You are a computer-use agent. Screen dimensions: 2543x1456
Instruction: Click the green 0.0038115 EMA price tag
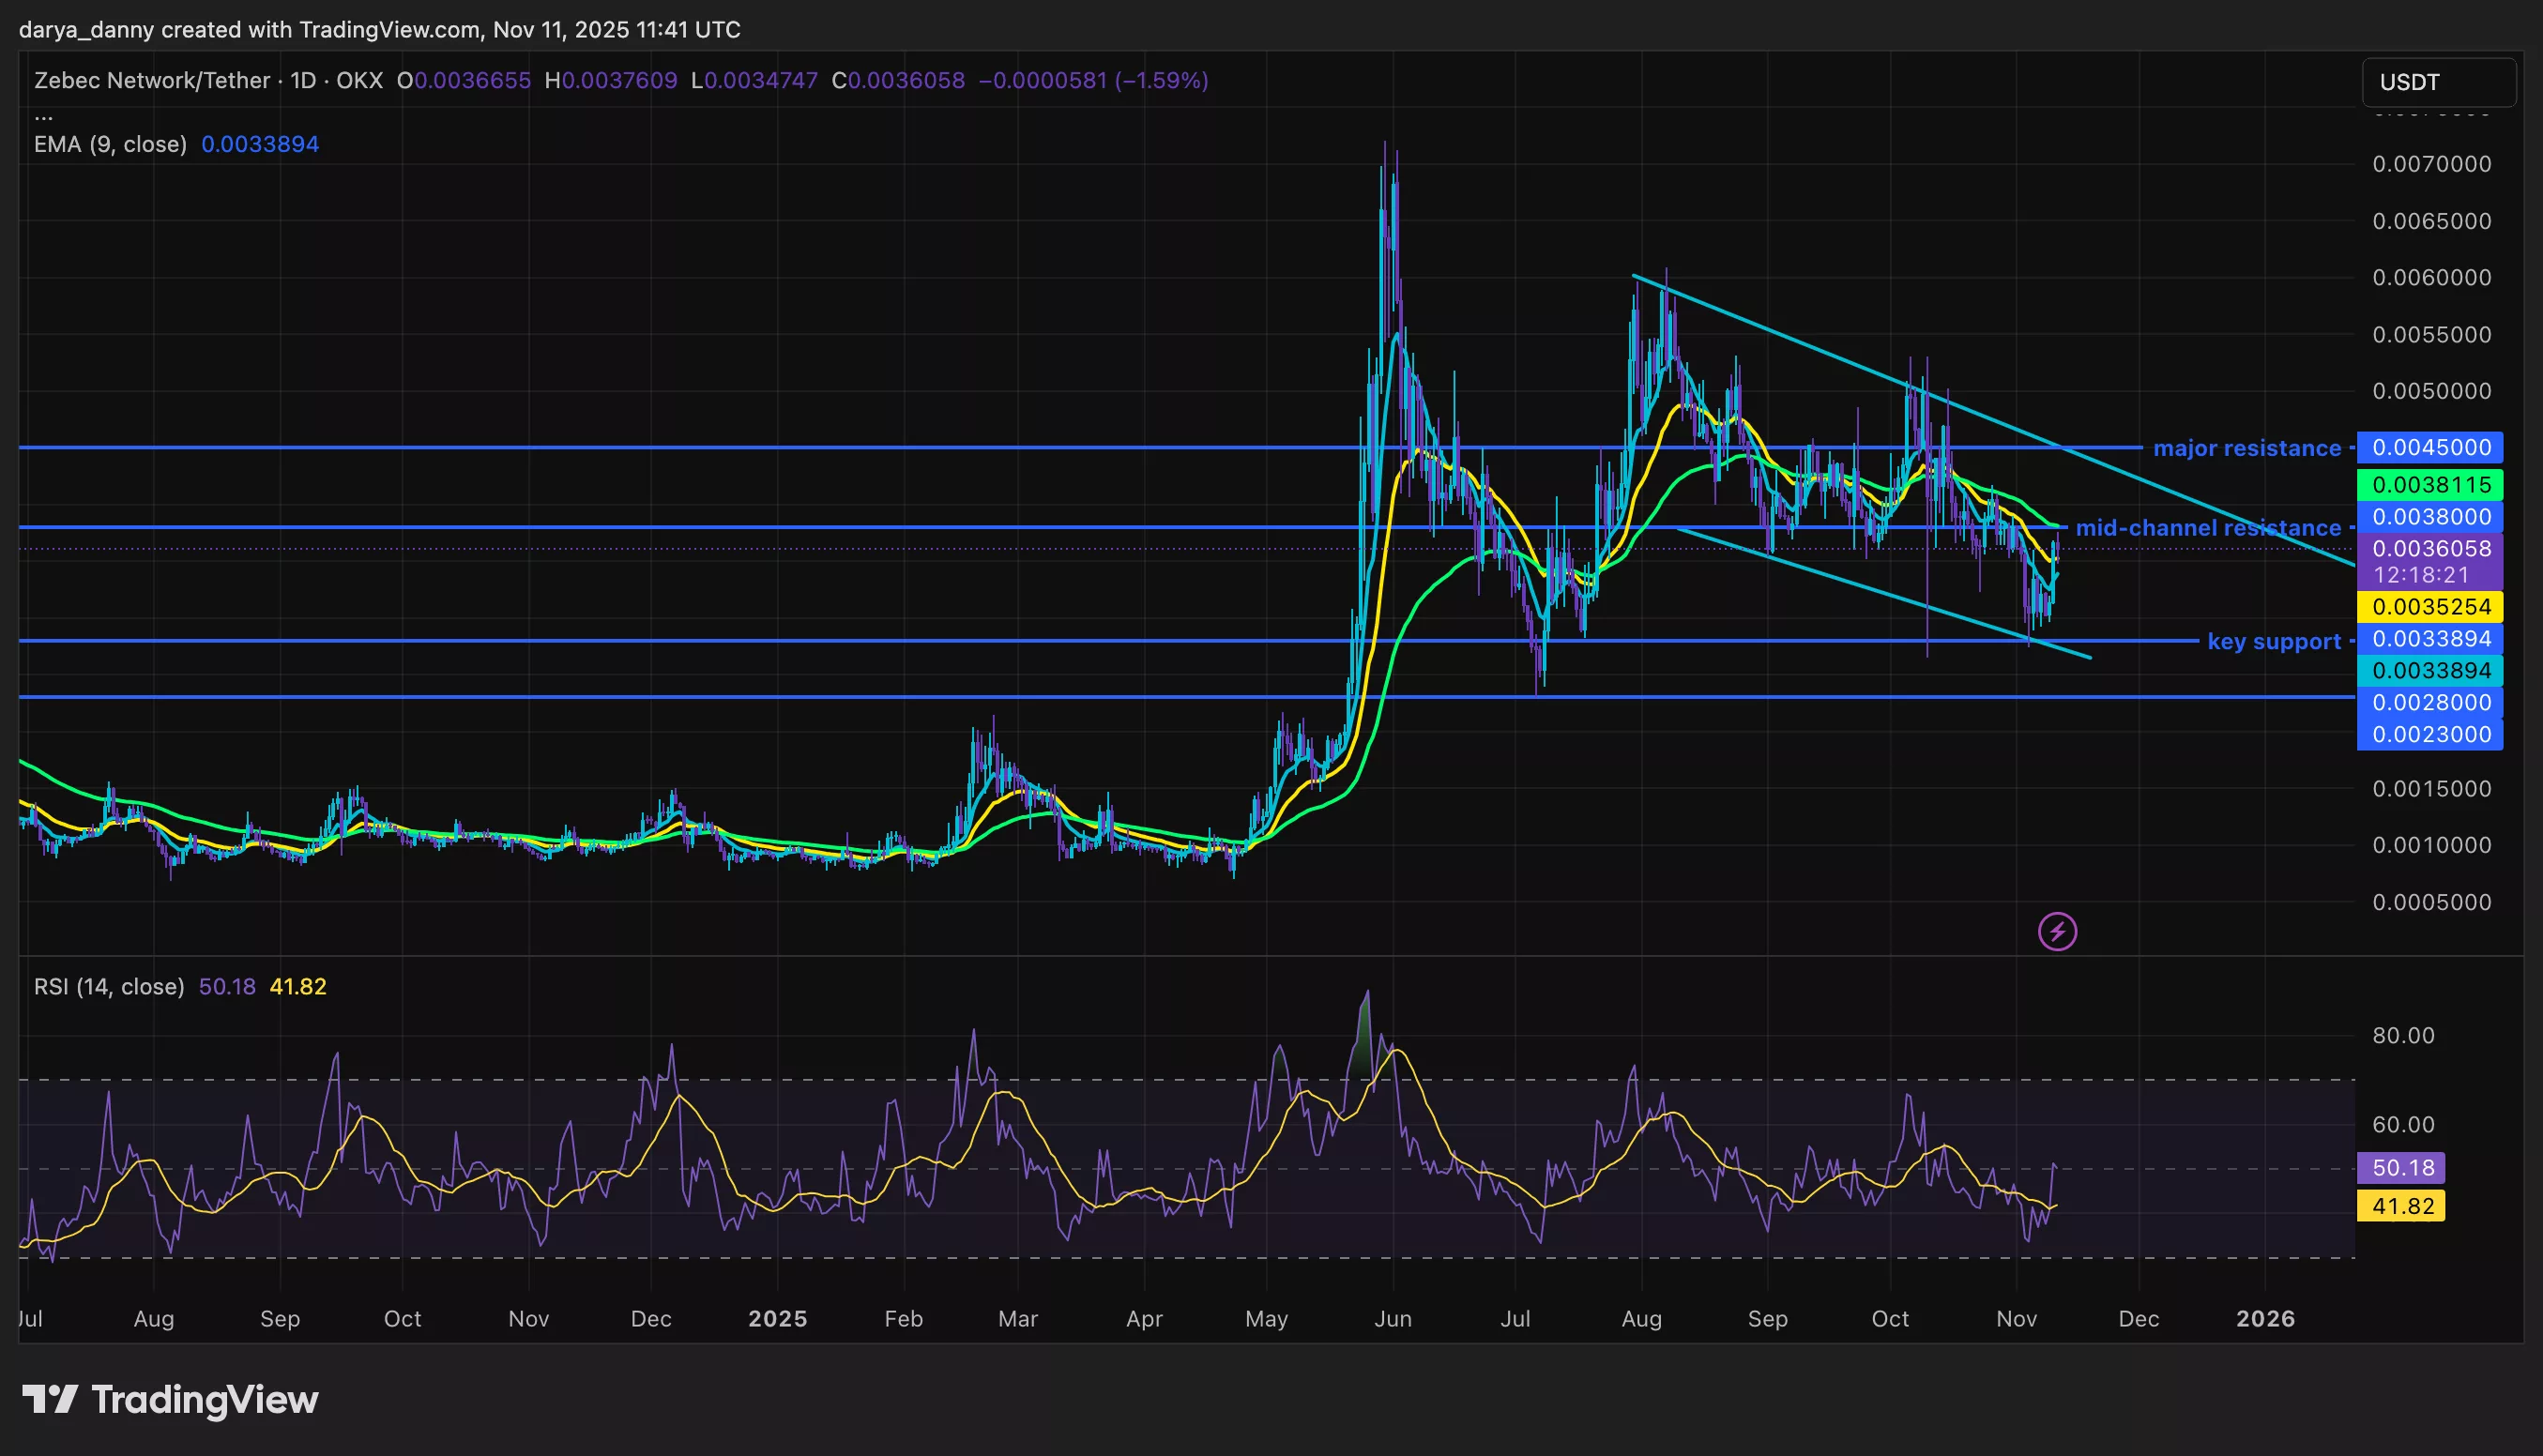(x=2432, y=484)
